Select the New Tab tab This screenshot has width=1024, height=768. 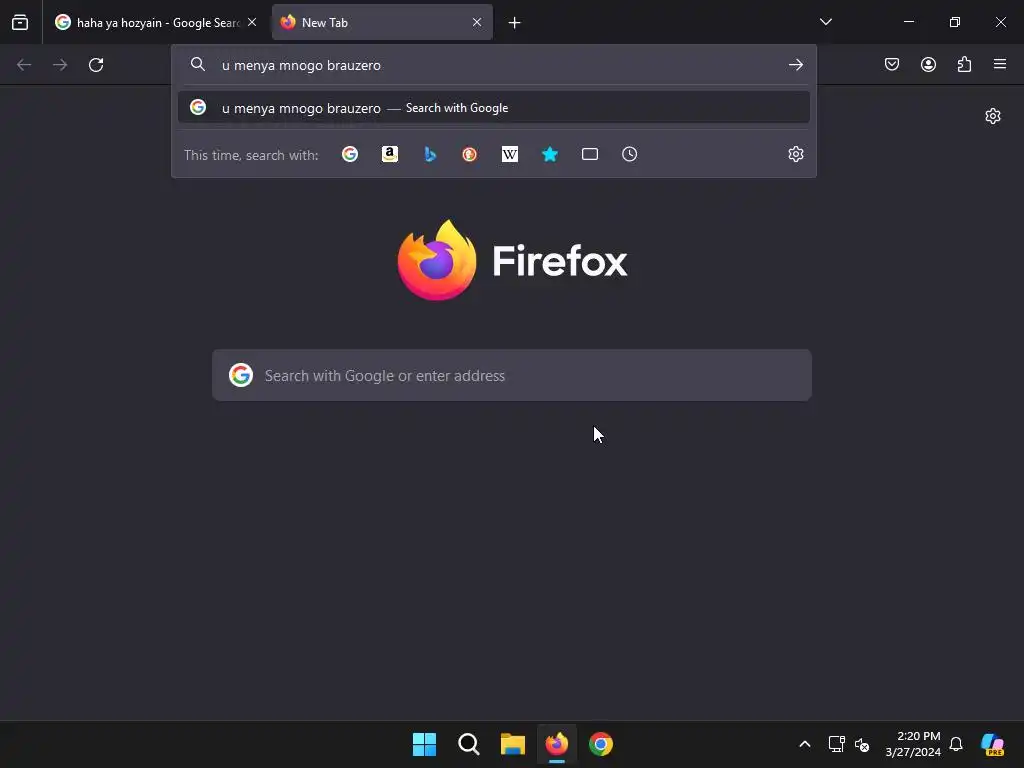click(382, 22)
